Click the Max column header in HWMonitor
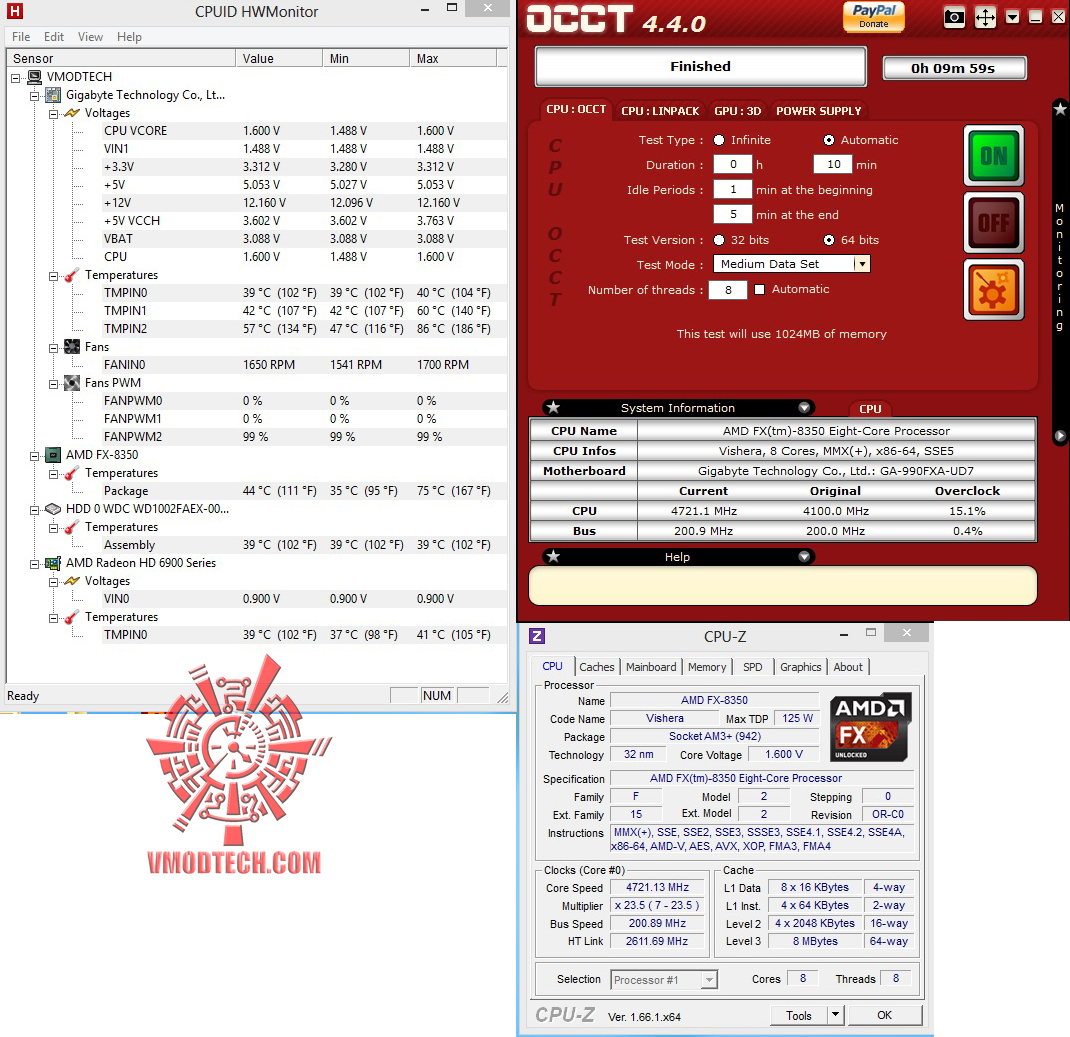The width and height of the screenshot is (1070, 1037). coord(453,59)
